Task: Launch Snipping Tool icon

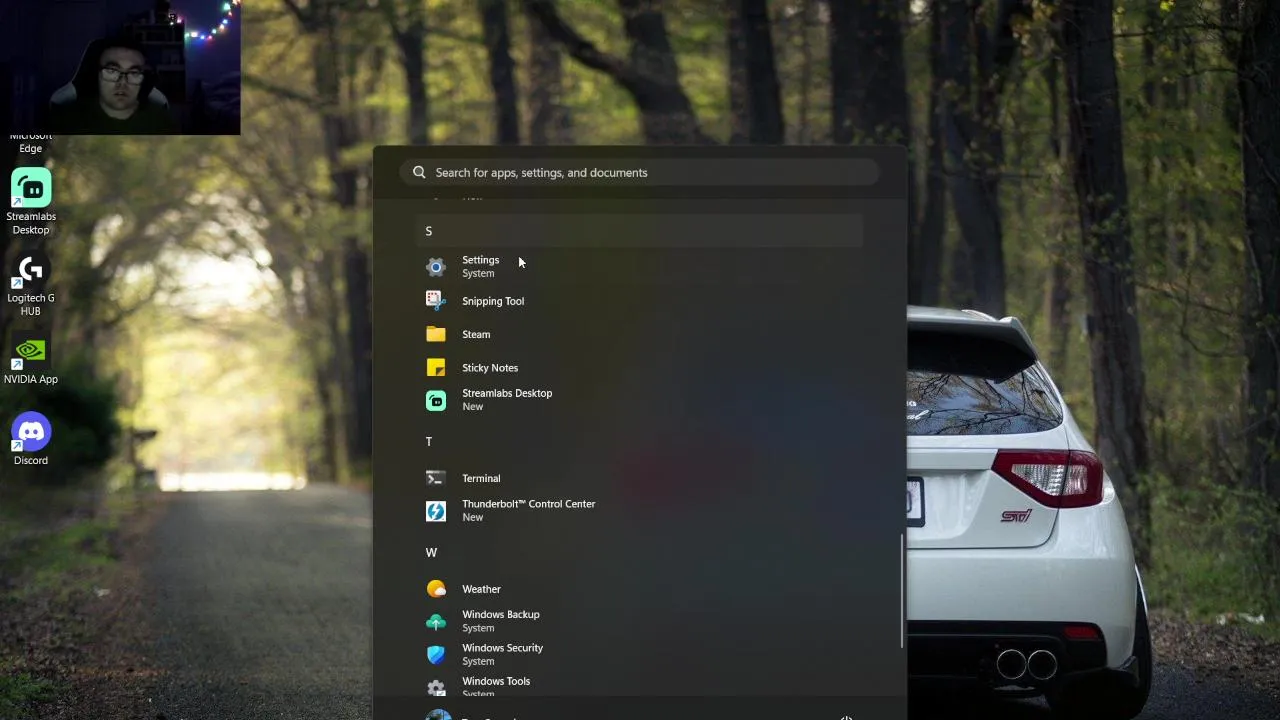Action: tap(435, 301)
